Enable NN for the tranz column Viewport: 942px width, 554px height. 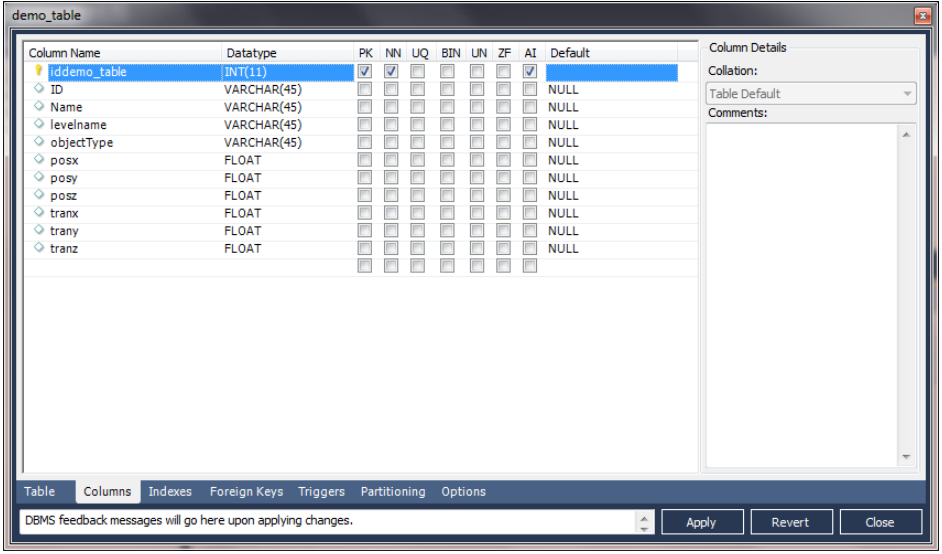pos(391,248)
